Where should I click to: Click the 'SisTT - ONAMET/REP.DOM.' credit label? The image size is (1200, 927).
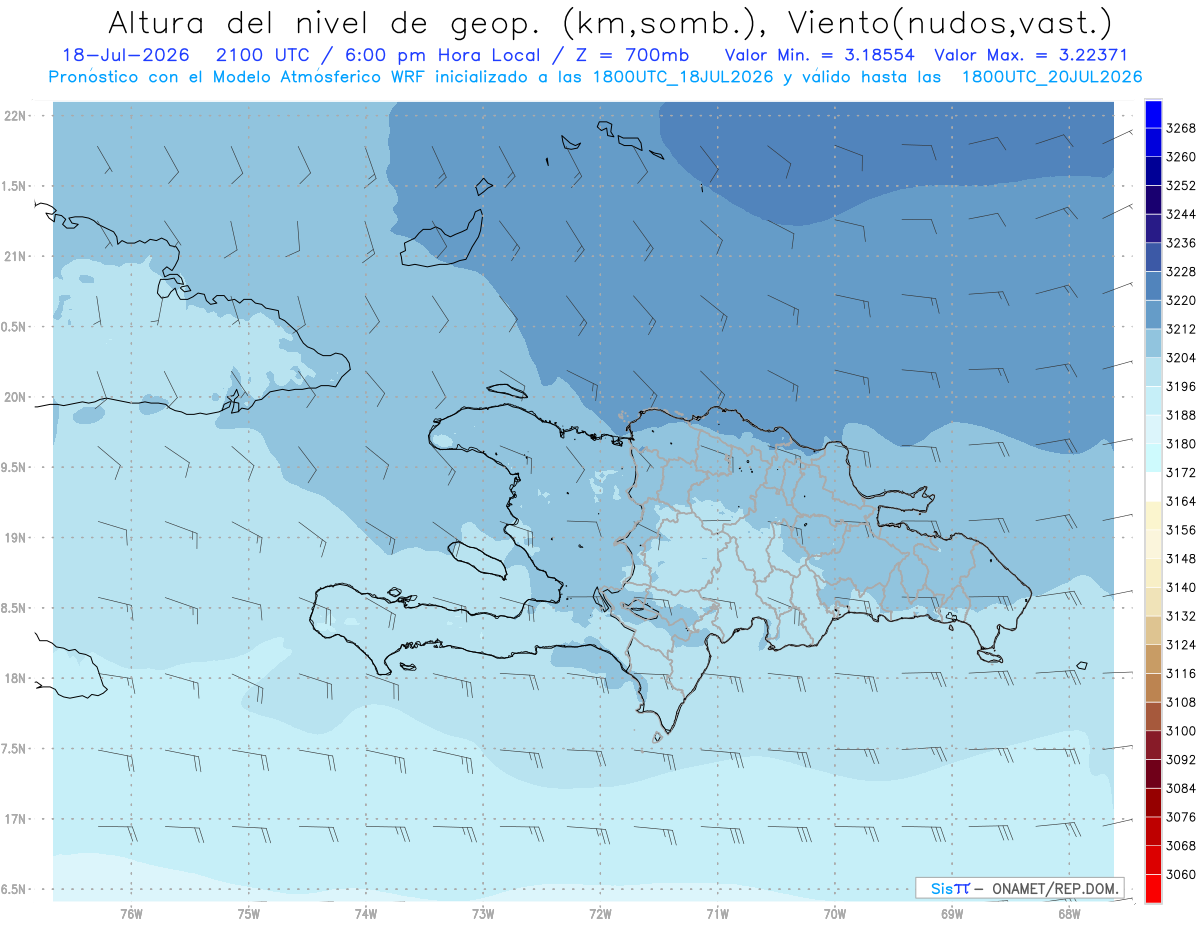(1020, 888)
